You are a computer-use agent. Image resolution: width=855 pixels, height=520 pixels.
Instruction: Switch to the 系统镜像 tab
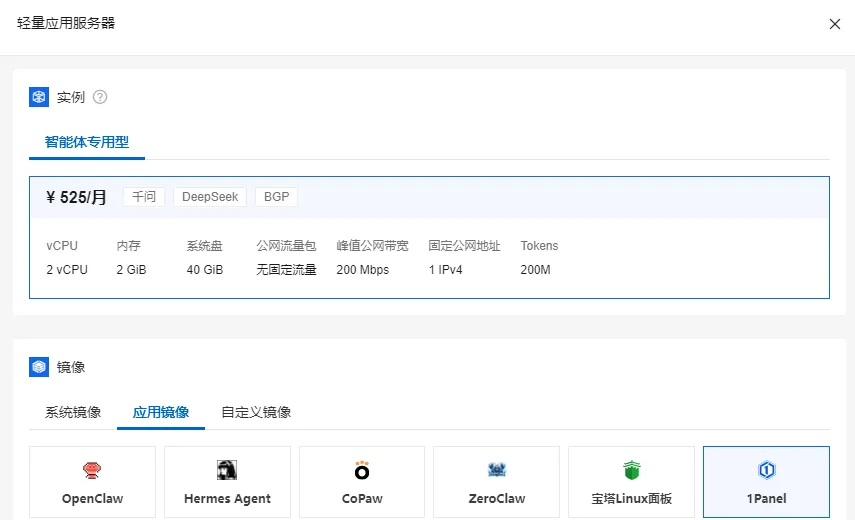point(73,412)
